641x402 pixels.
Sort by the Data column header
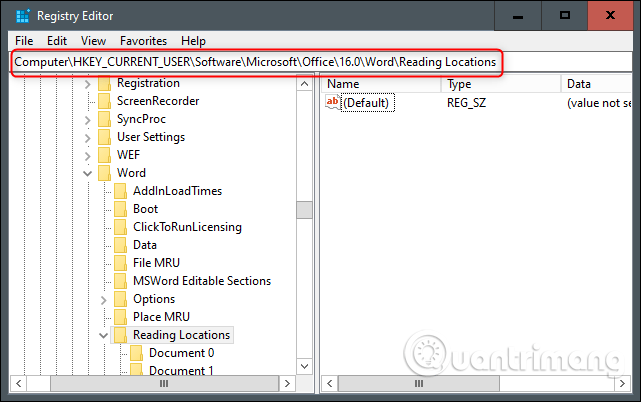pos(597,84)
